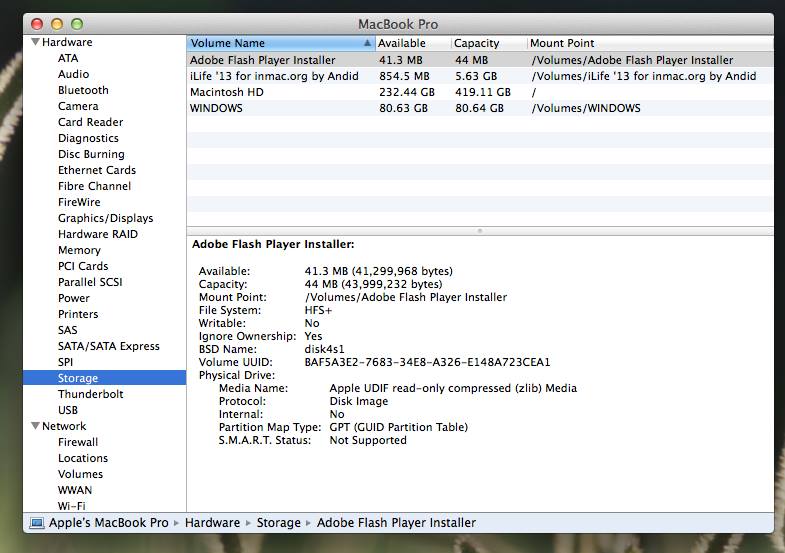The width and height of the screenshot is (785, 553).
Task: Open Memory information
Action: pos(79,250)
